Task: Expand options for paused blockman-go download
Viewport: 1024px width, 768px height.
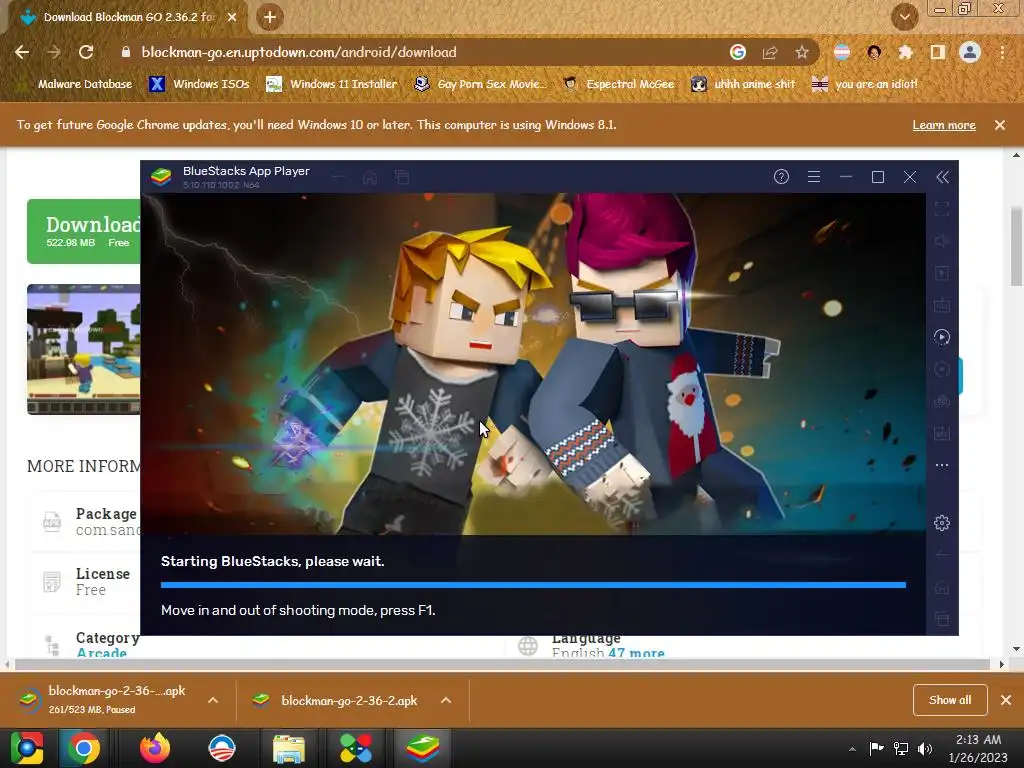Action: tap(213, 700)
